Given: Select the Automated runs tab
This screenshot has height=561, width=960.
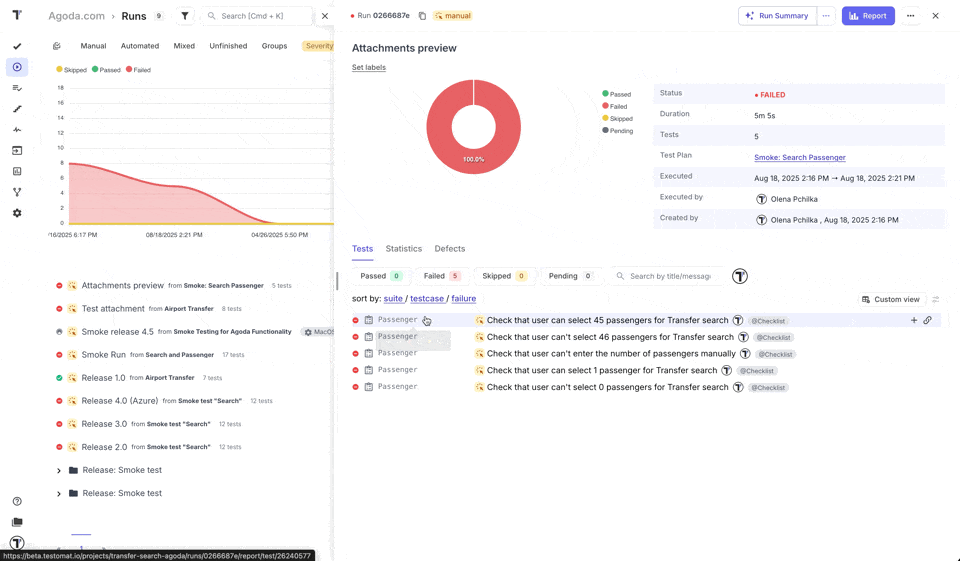Looking at the screenshot, I should coord(140,46).
